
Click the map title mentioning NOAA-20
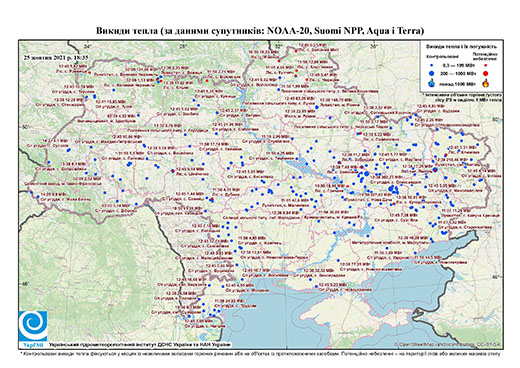(x=260, y=31)
